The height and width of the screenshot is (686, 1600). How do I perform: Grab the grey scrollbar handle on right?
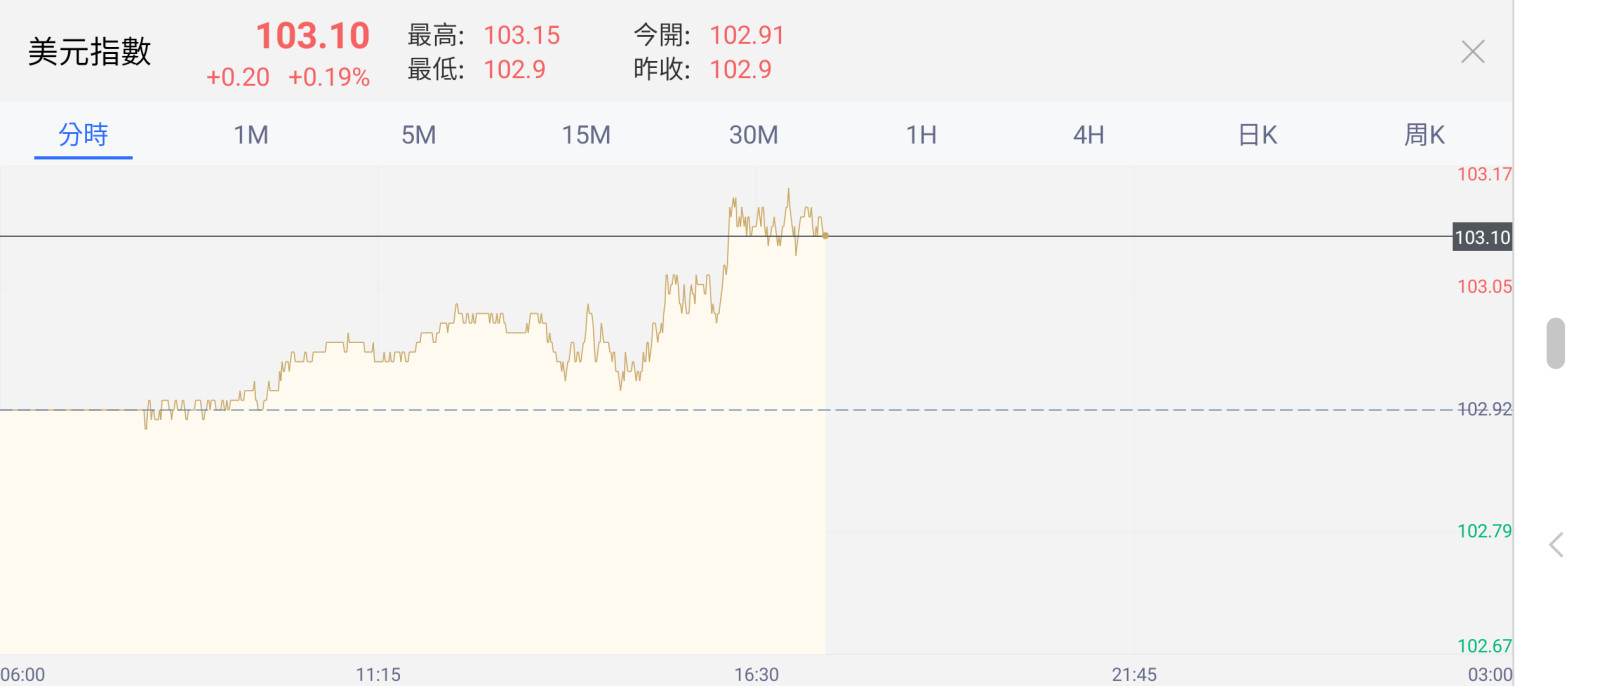(x=1555, y=343)
